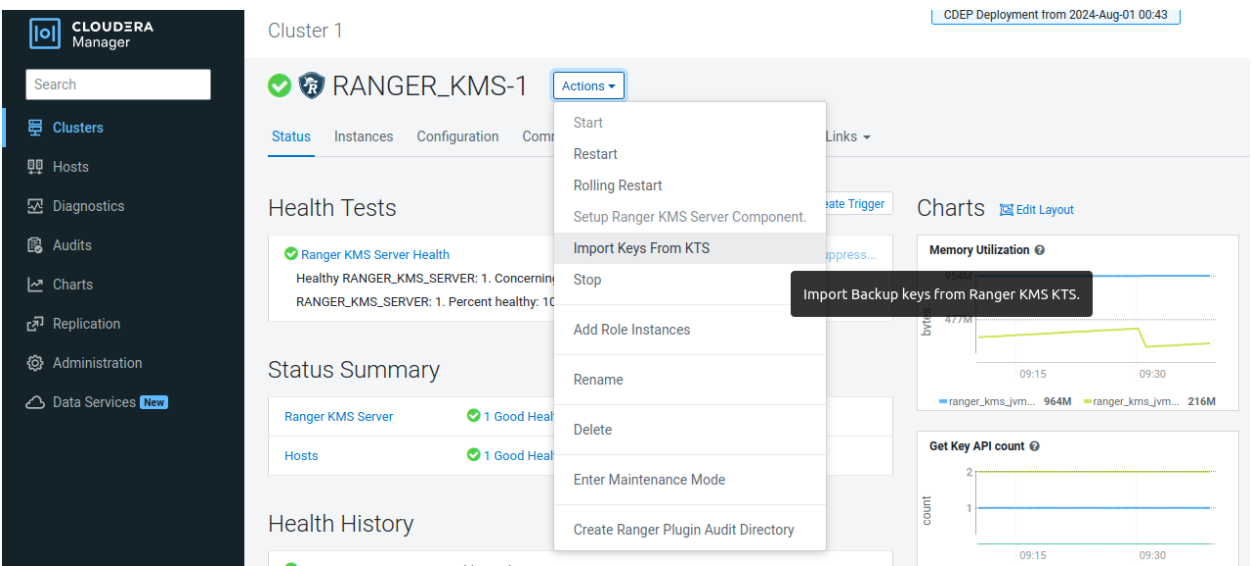Switch to the Instances tab
The height and width of the screenshot is (566, 1252).
click(x=363, y=137)
